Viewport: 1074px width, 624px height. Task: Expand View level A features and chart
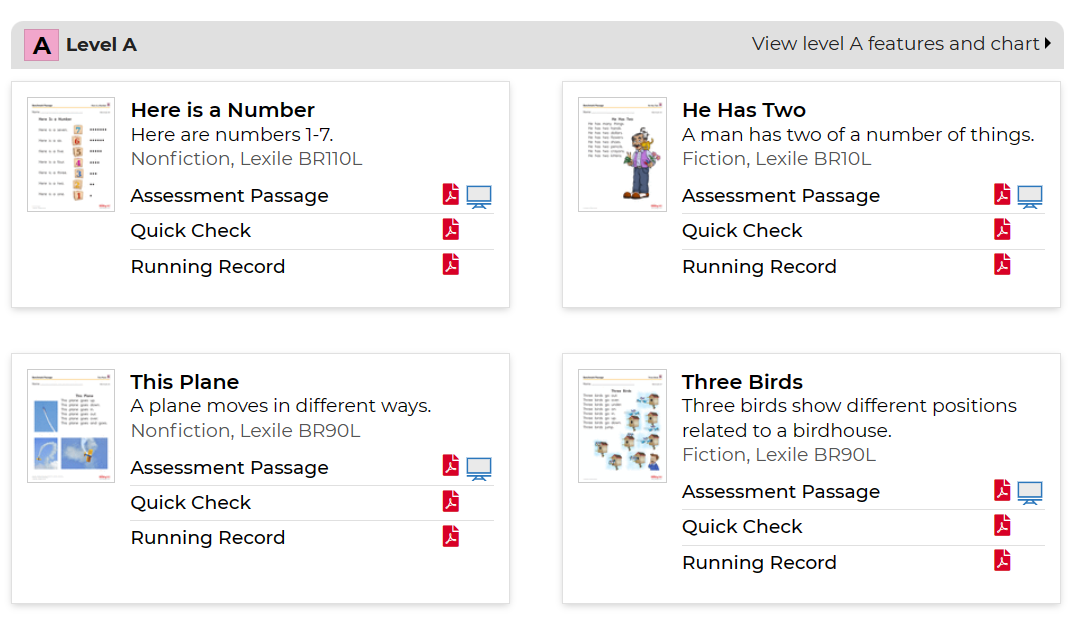[x=901, y=44]
